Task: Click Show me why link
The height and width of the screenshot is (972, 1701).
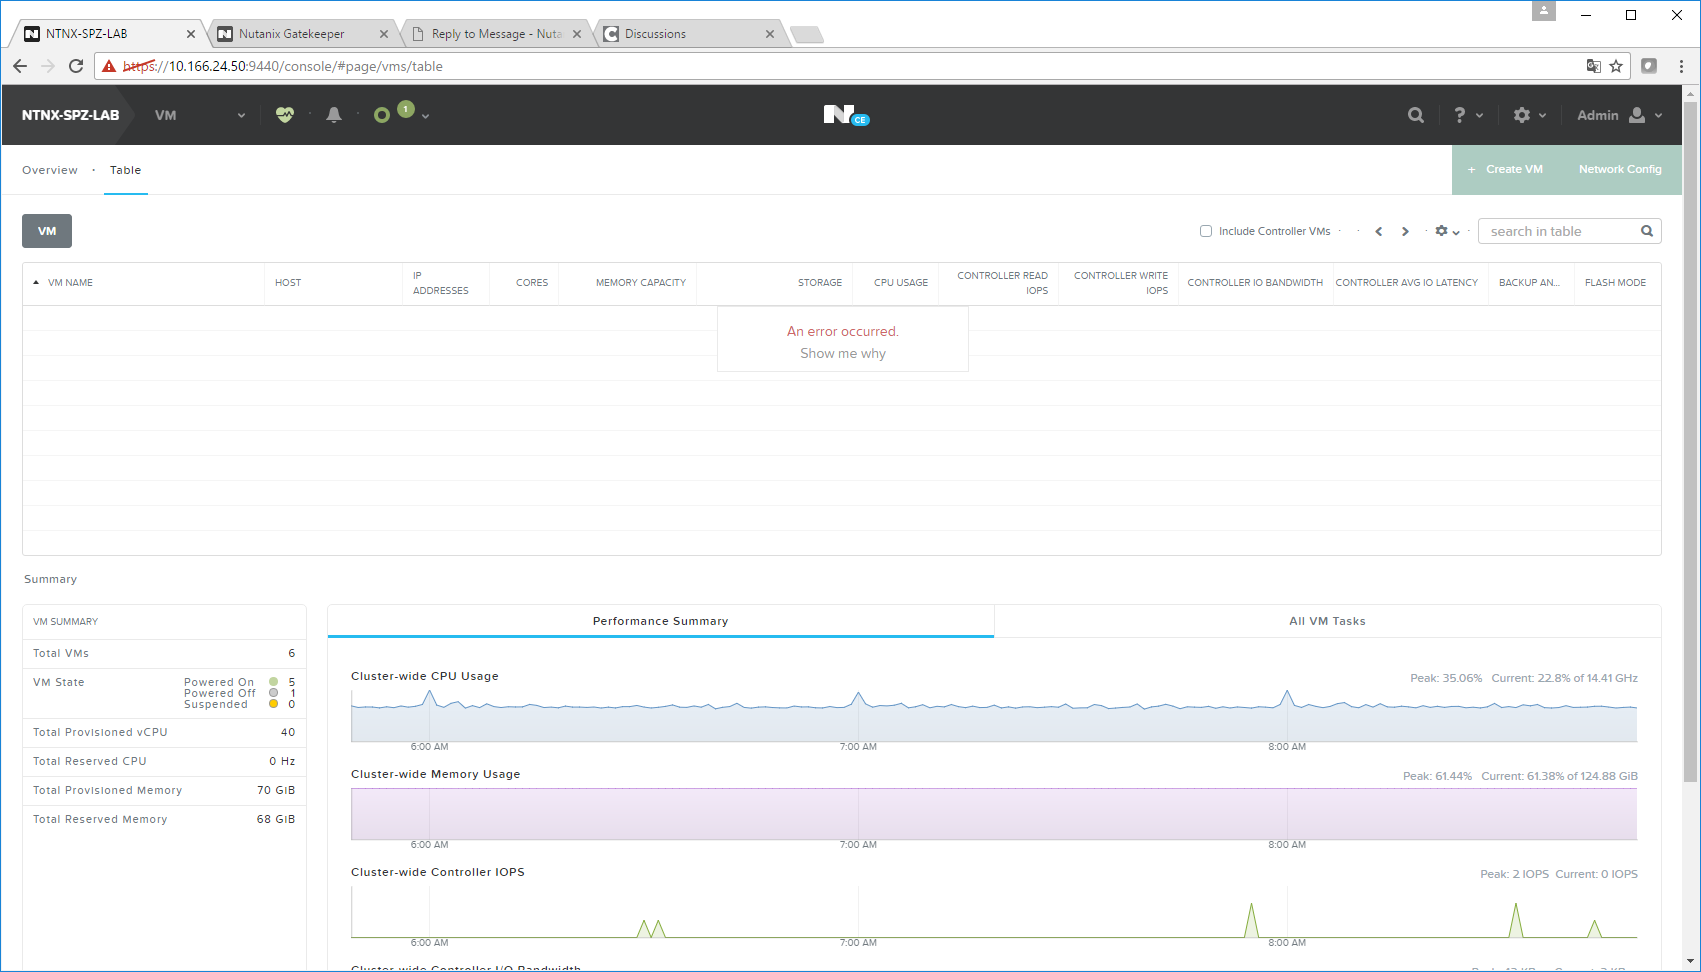Action: click(842, 353)
